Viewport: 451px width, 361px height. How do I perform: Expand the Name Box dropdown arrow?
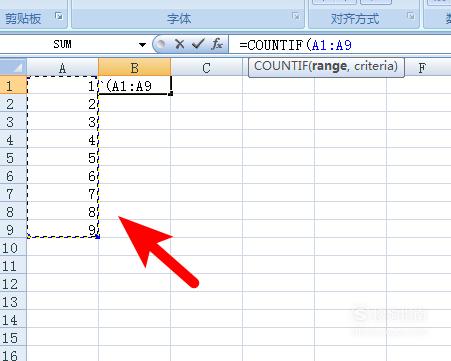[142, 44]
